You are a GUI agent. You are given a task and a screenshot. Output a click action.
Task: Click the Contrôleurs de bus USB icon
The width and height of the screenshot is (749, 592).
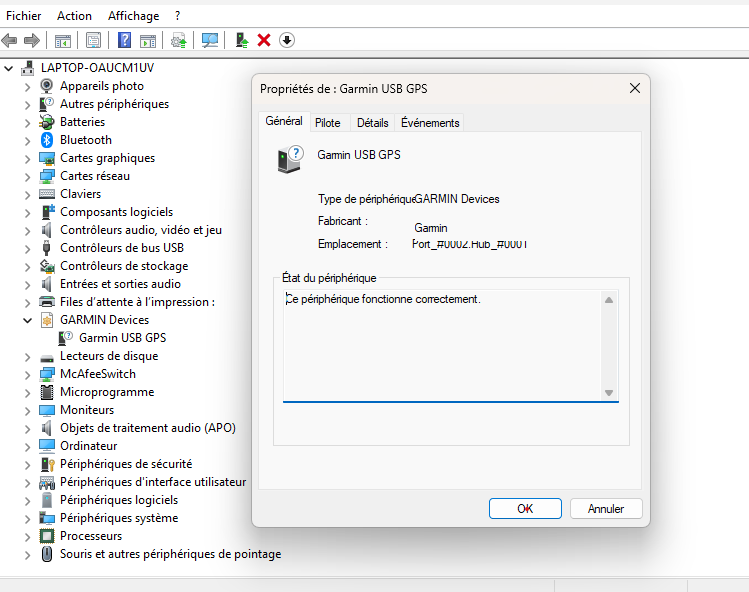tap(46, 248)
